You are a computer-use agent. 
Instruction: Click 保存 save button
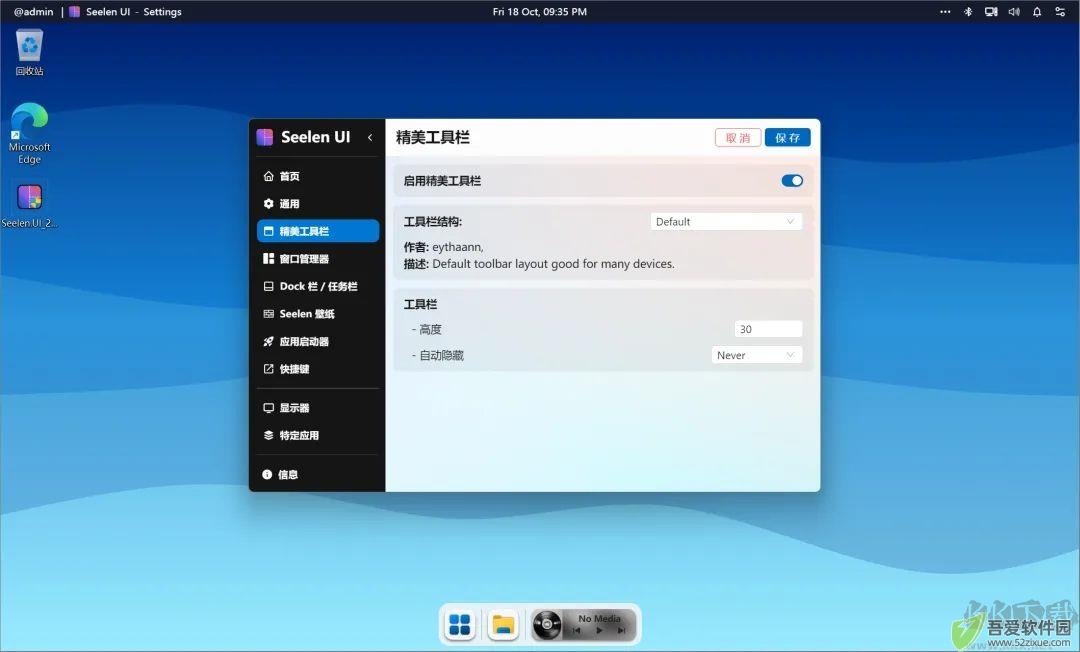787,138
